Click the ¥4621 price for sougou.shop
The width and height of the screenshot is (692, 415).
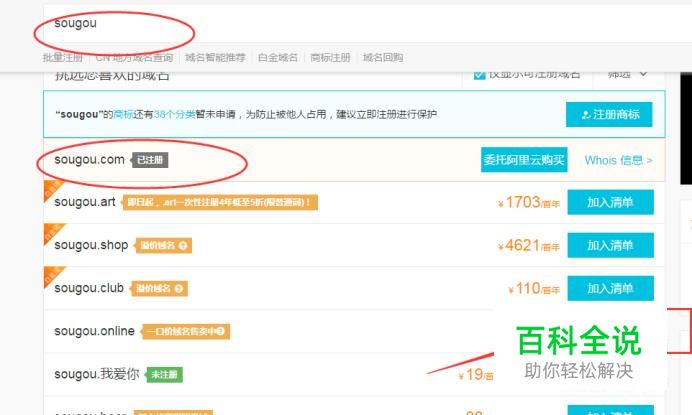529,245
